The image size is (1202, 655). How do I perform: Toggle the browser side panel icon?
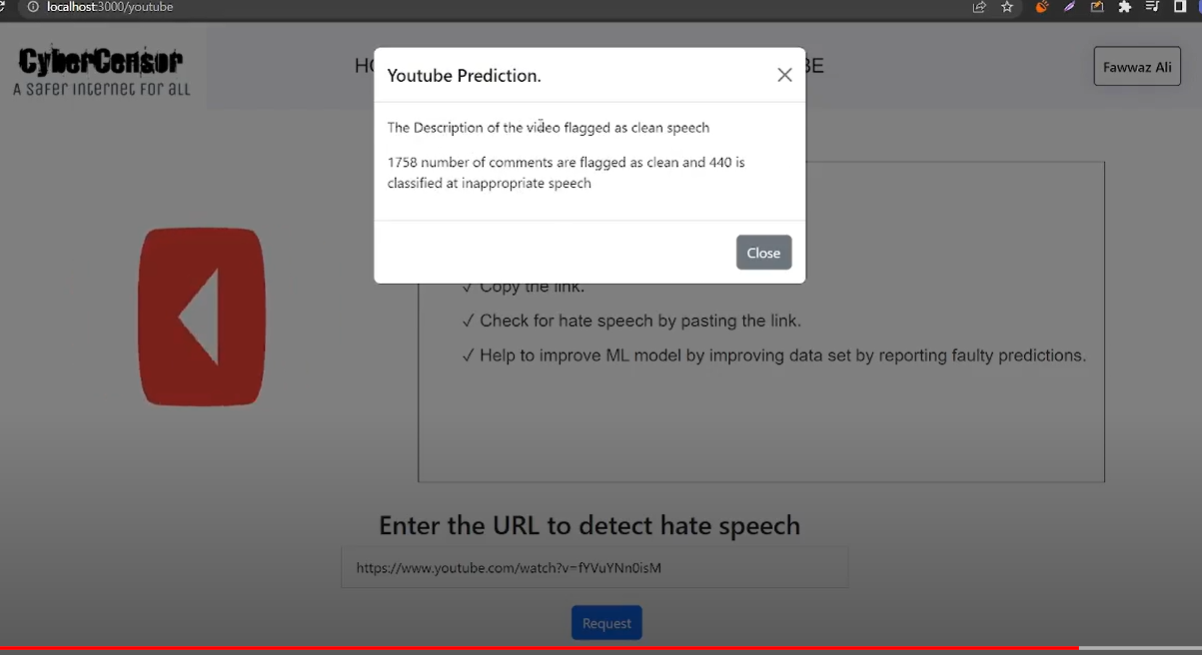point(1180,7)
